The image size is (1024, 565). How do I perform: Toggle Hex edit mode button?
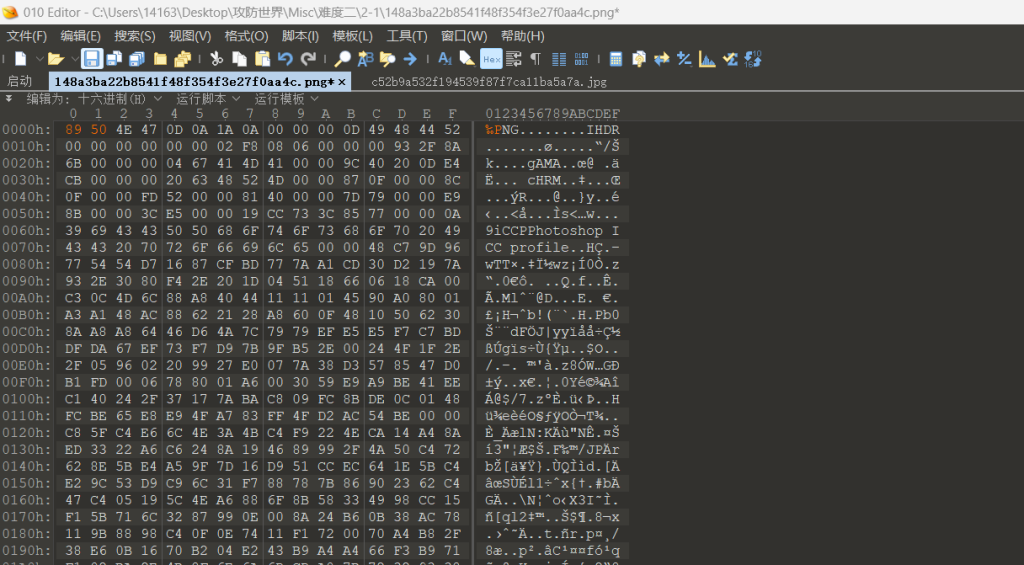pos(491,59)
